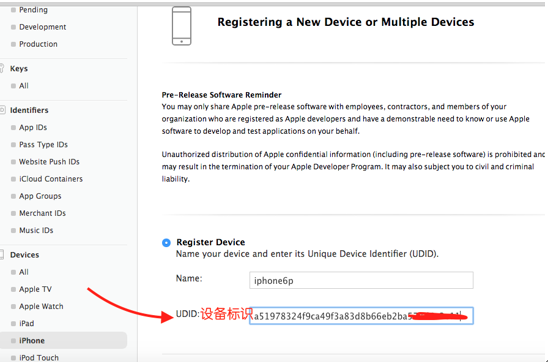This screenshot has width=548, height=362.
Task: Click the Identifiers section icon
Action: pyautogui.click(x=2, y=110)
